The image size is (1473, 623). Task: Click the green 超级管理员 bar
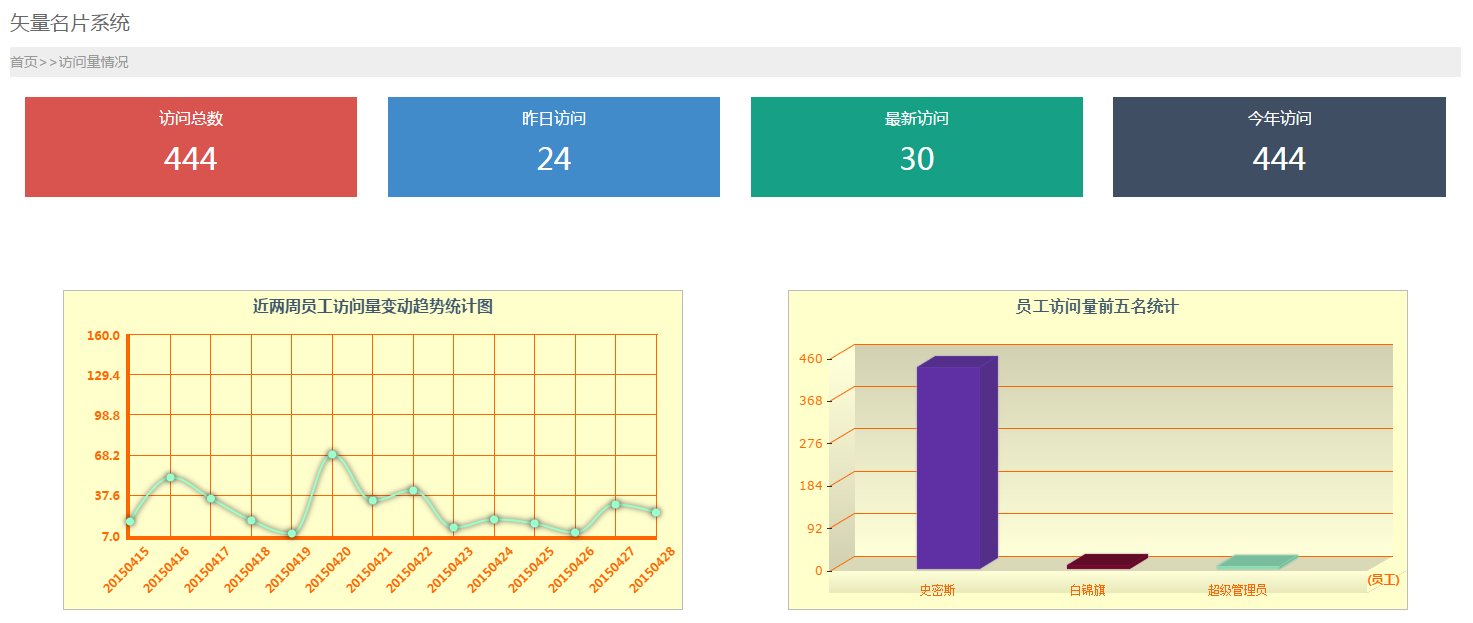1257,562
